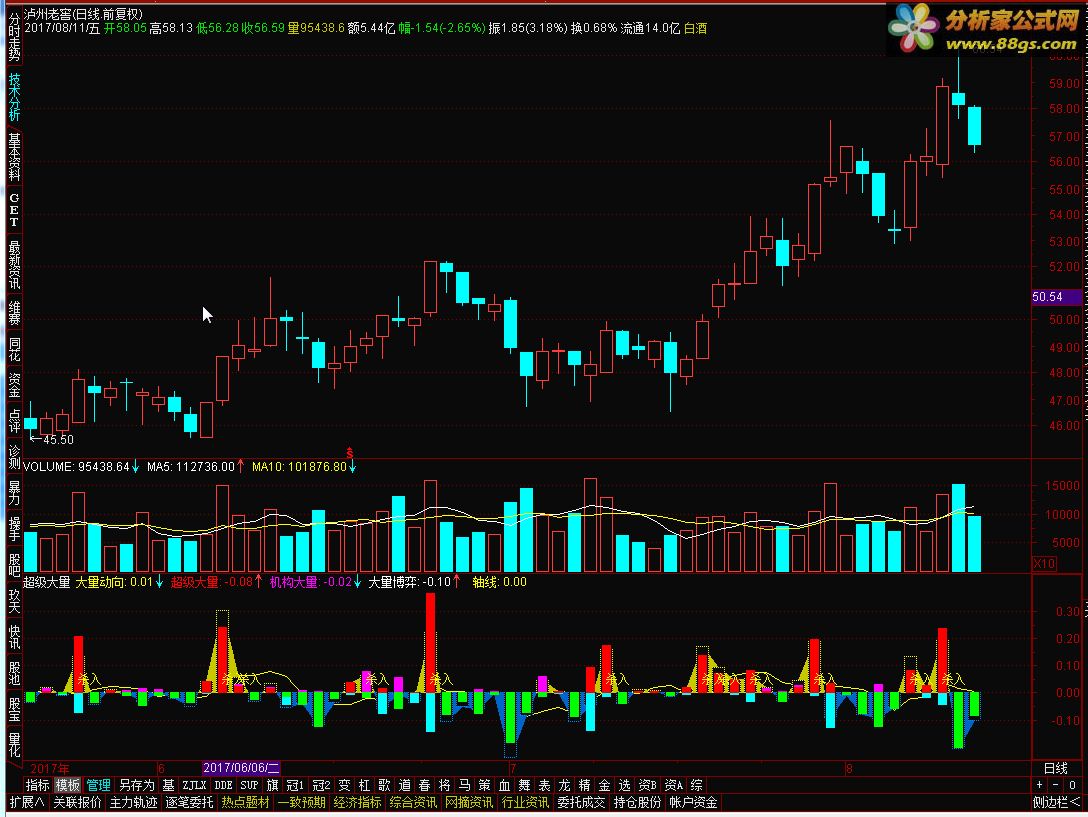Open the 委托成交 bottom tab
This screenshot has height=817, width=1088.
581,802
